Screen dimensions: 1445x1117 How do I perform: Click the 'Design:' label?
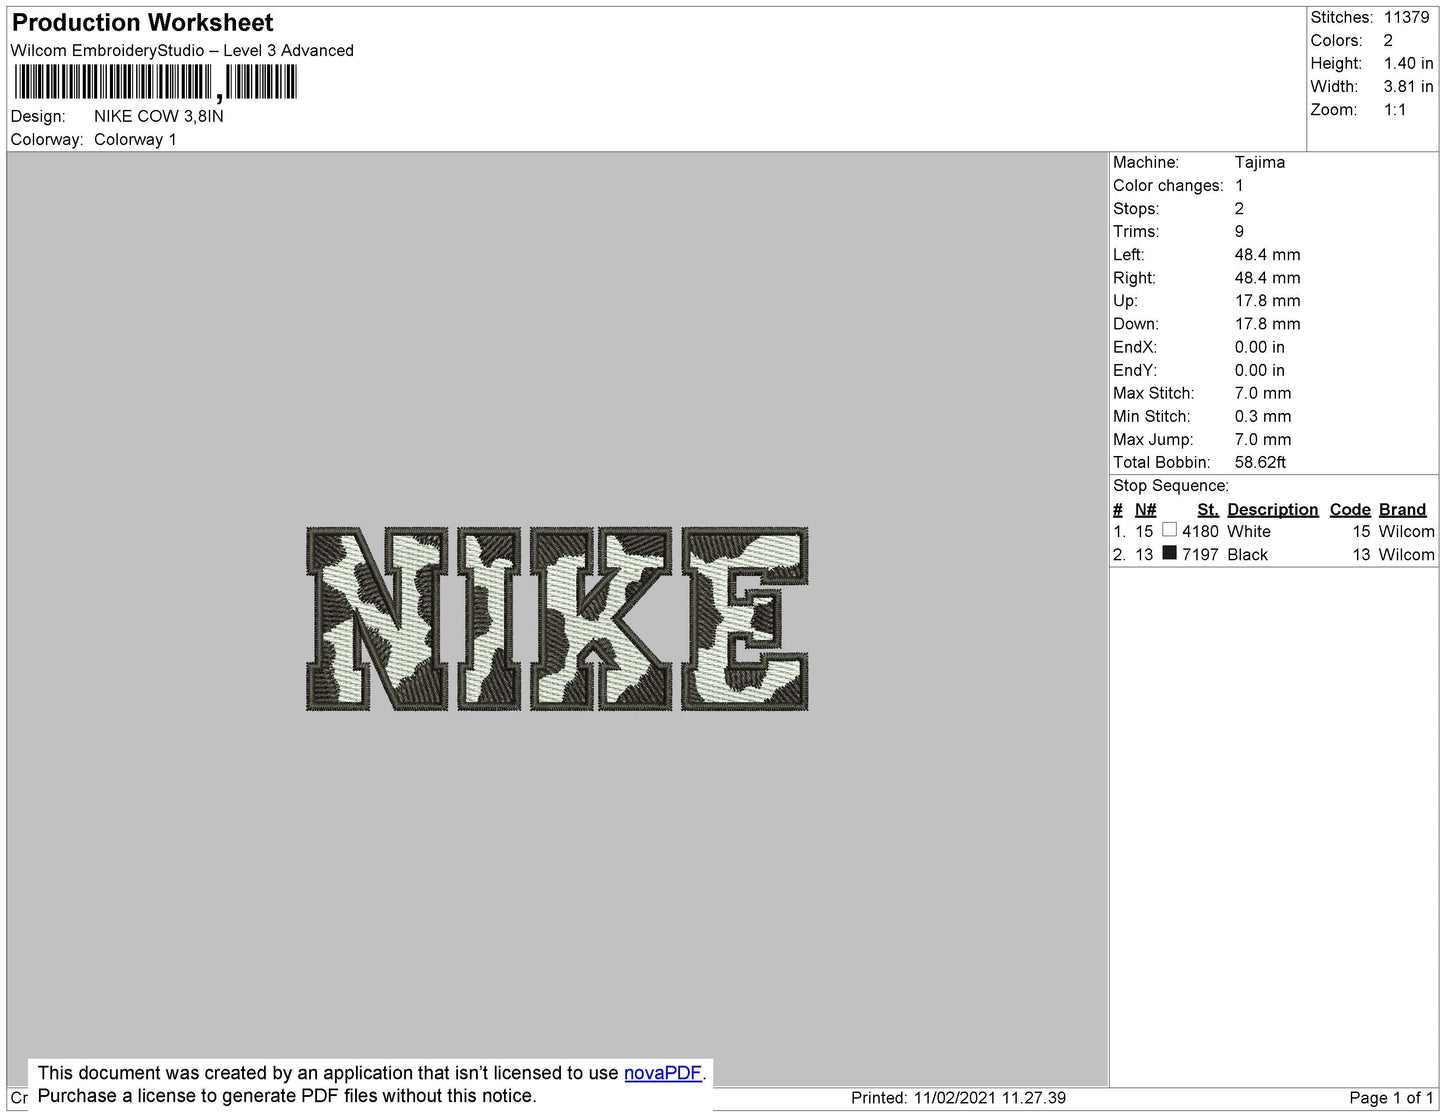[x=38, y=116]
